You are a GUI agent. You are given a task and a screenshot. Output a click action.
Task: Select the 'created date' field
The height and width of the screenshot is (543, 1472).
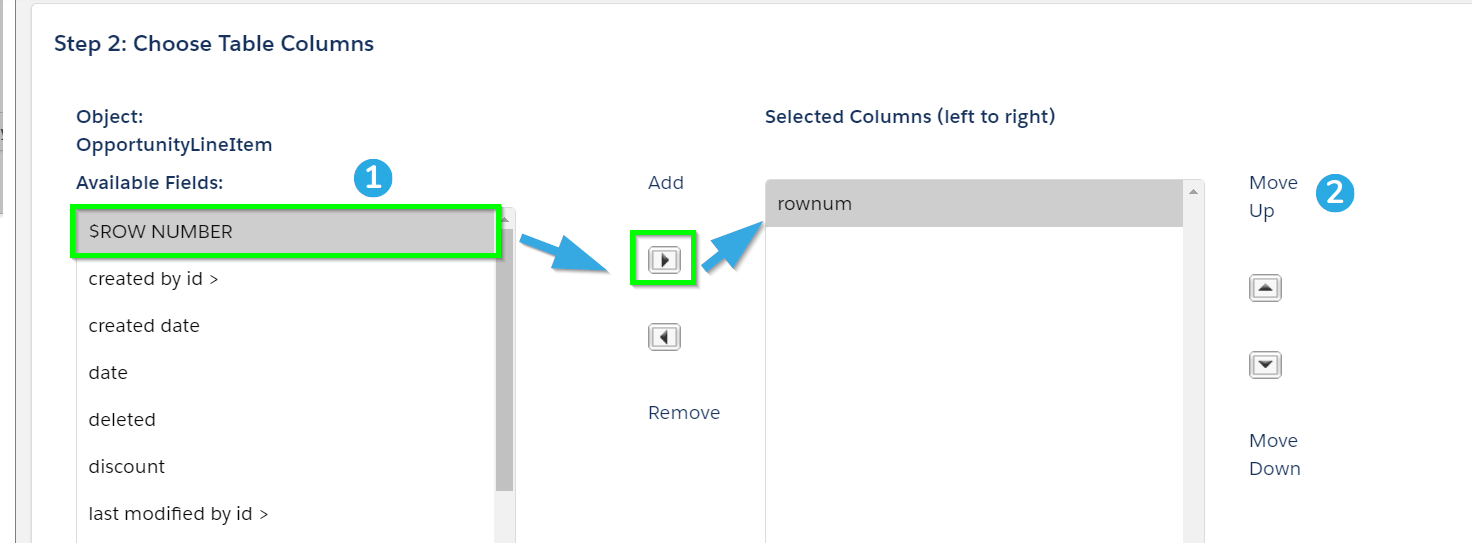coord(286,326)
